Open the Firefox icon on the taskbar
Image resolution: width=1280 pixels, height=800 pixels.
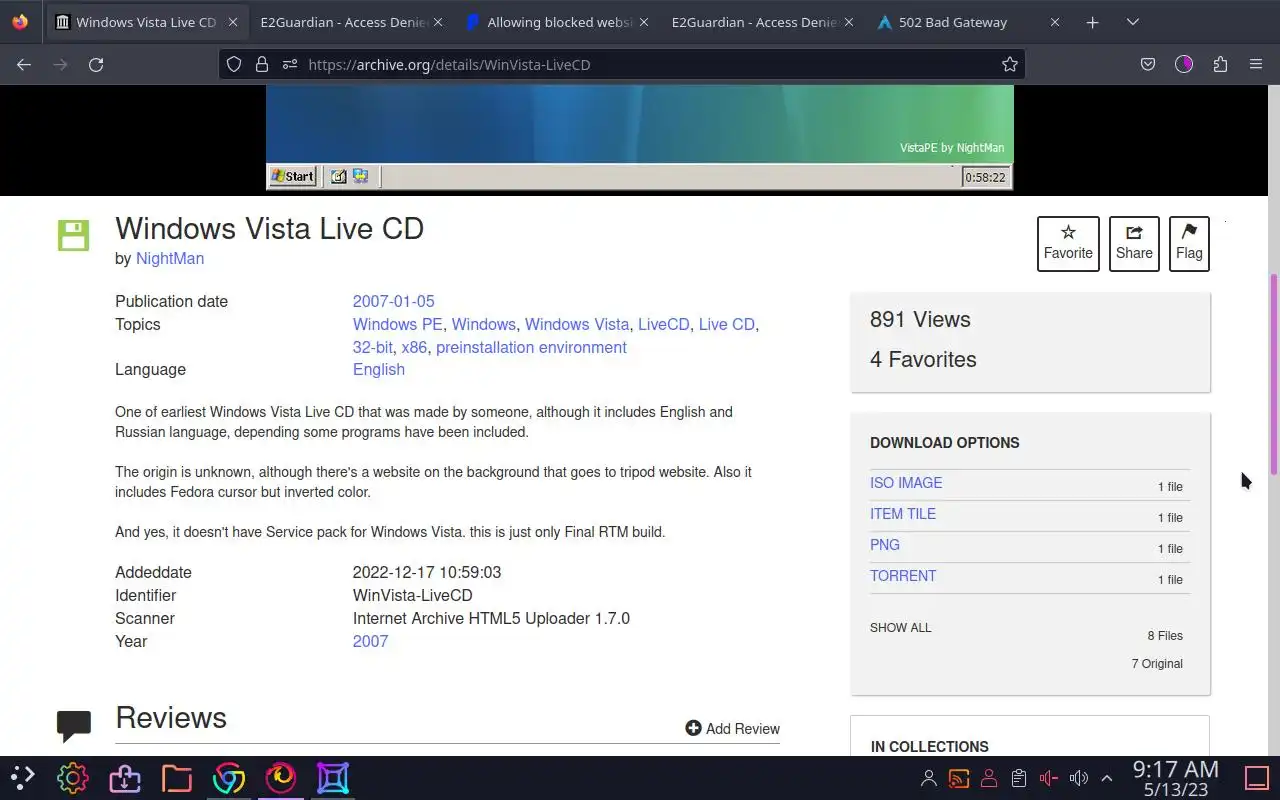280,777
